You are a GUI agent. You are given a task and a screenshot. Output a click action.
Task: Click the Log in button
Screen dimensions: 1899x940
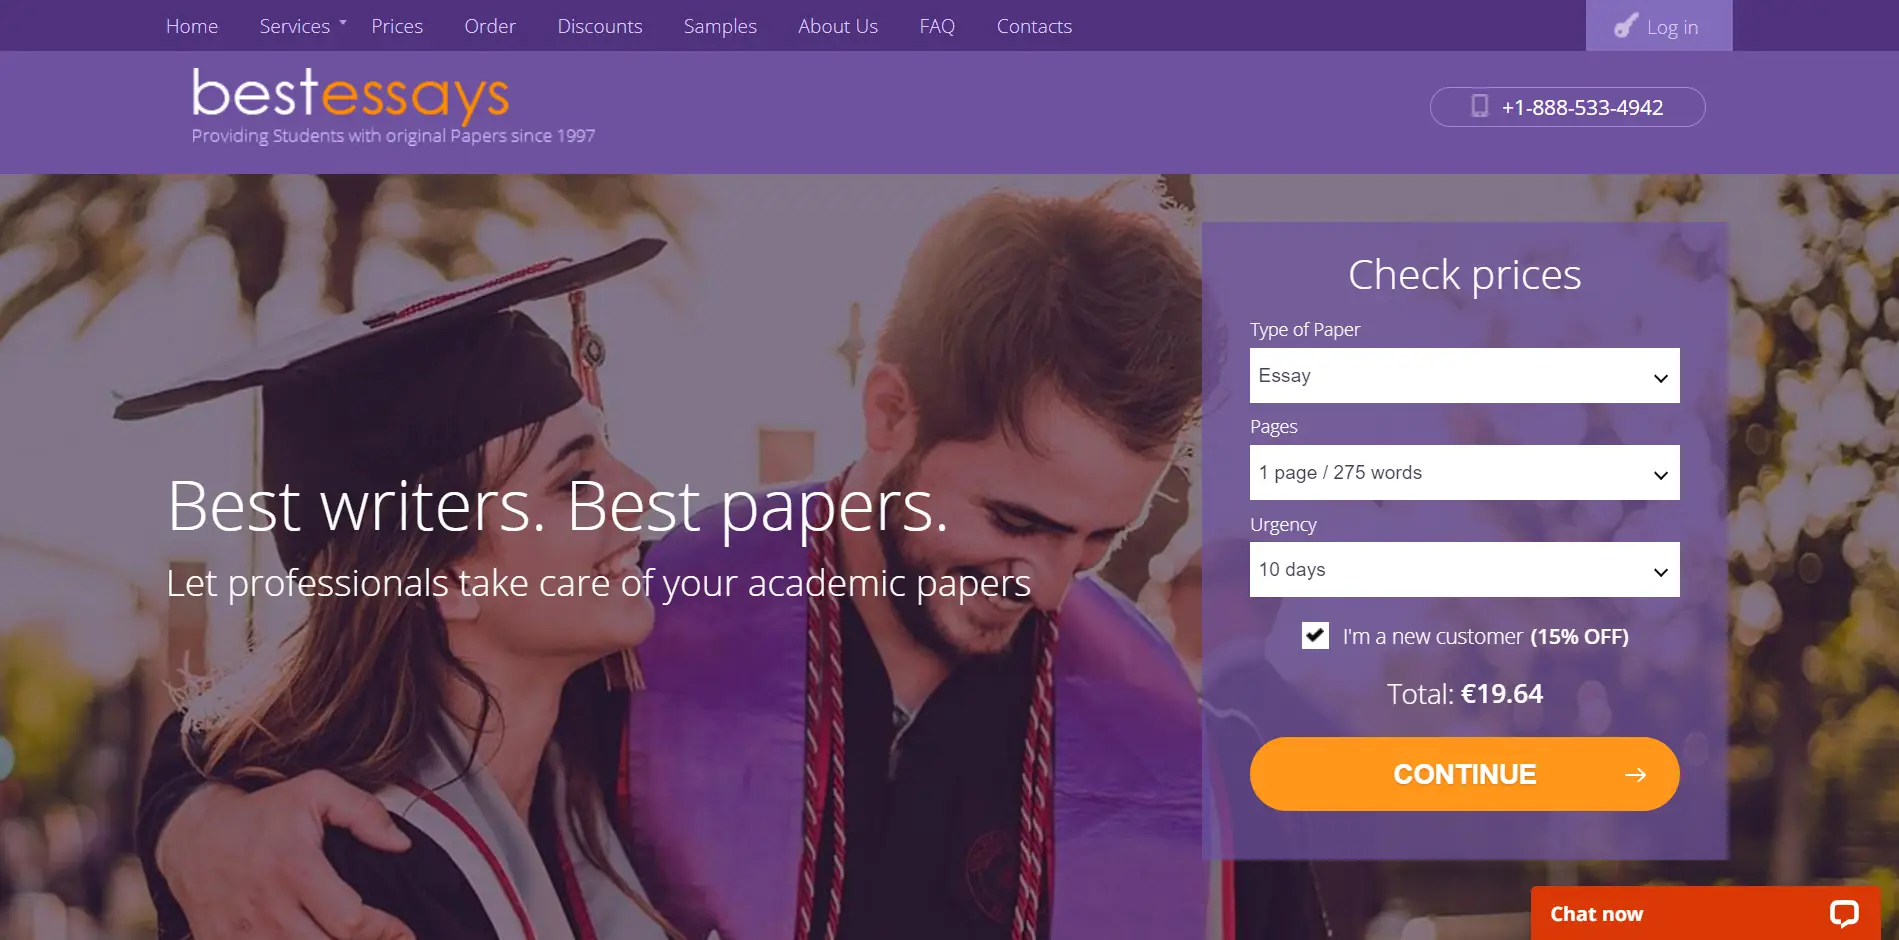tap(1659, 26)
